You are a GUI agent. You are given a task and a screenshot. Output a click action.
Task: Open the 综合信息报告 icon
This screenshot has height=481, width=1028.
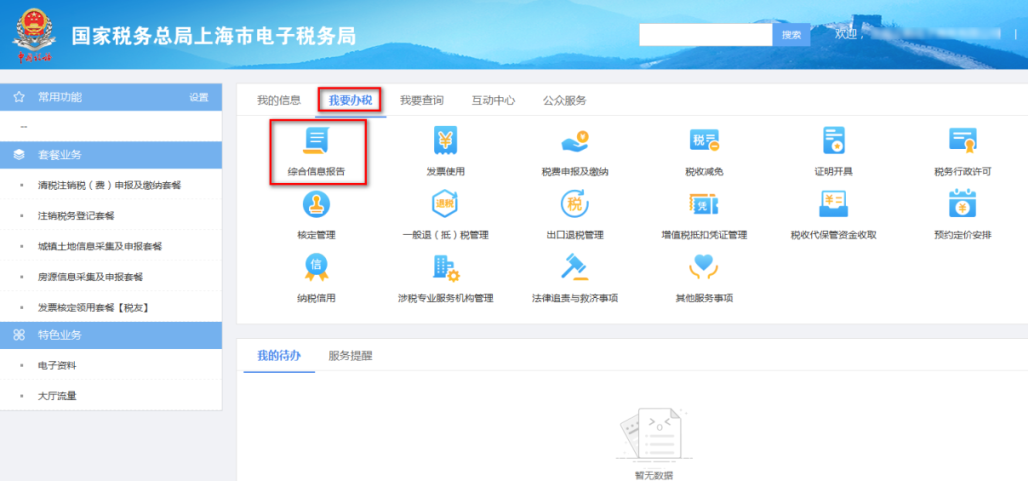[x=317, y=142]
